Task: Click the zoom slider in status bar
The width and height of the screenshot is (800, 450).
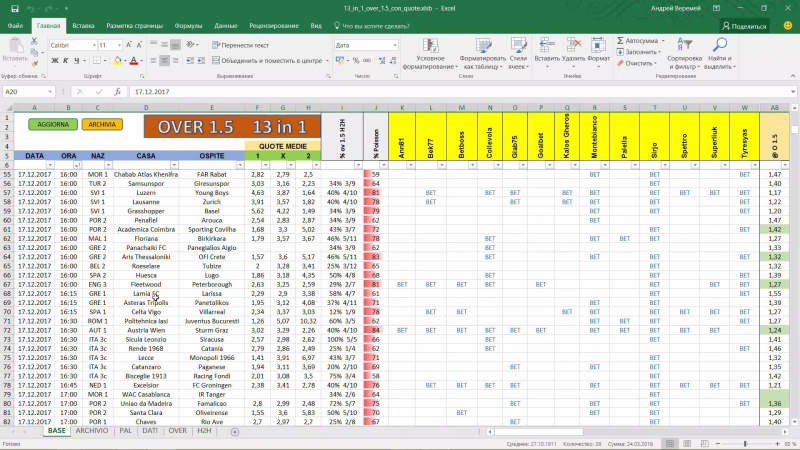Action: 745,444
